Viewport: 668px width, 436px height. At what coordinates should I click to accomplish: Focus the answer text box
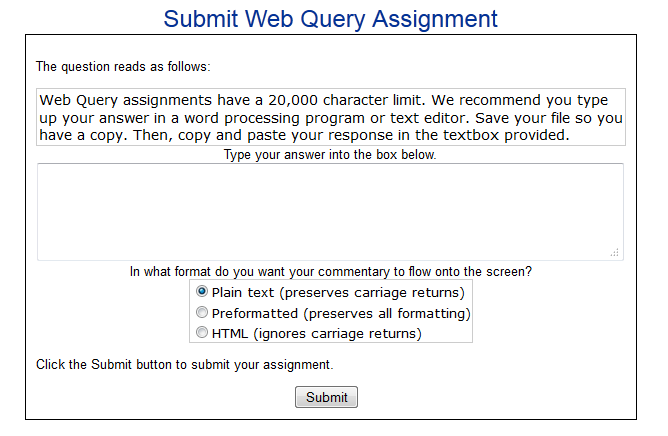[x=330, y=211]
